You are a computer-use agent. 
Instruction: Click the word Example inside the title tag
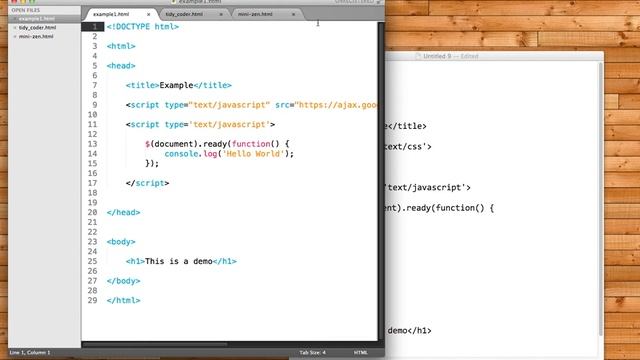pos(176,85)
